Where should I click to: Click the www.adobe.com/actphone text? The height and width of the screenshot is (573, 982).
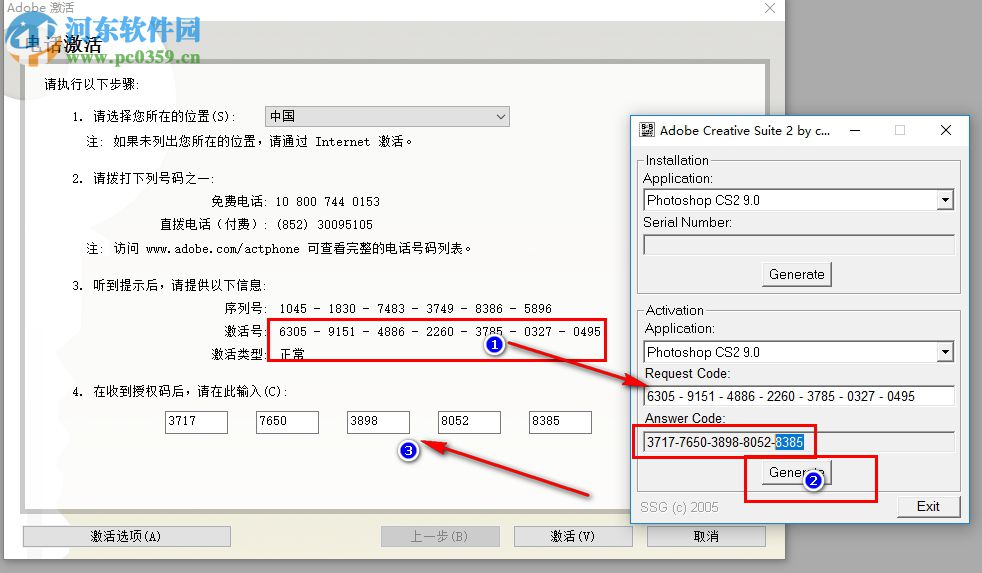pos(223,249)
